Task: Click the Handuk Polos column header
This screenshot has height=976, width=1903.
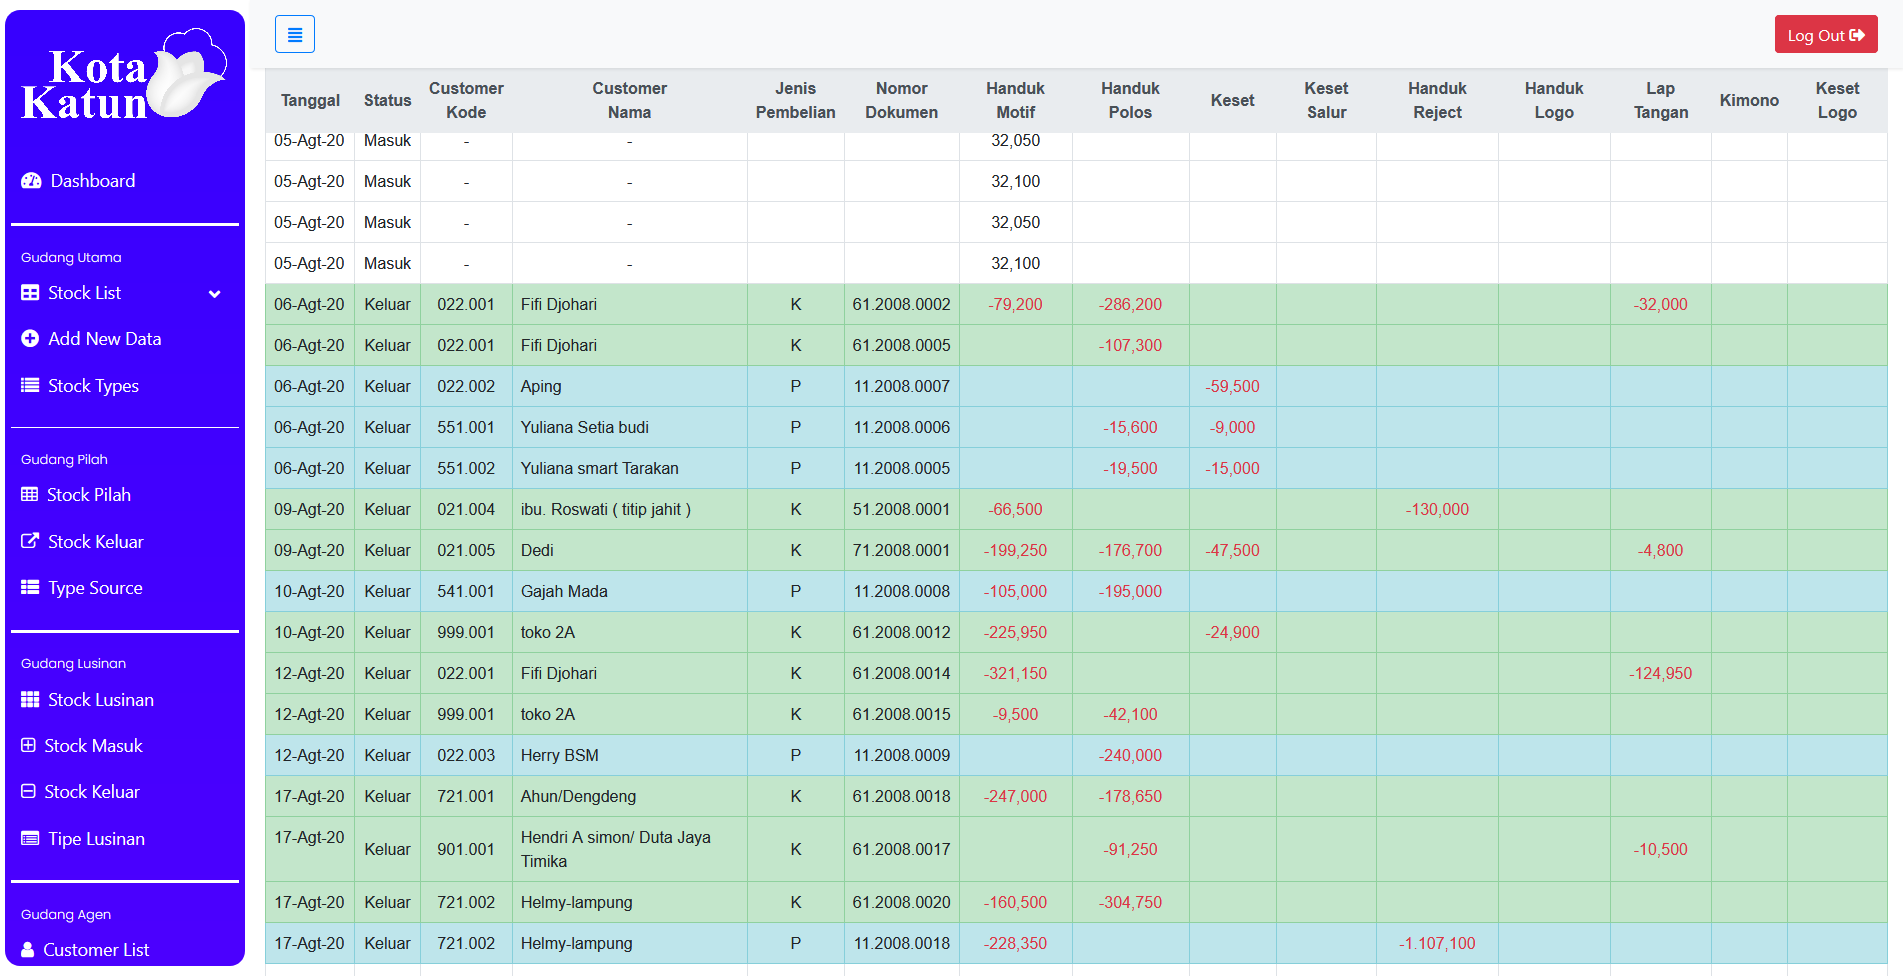Action: coord(1130,100)
